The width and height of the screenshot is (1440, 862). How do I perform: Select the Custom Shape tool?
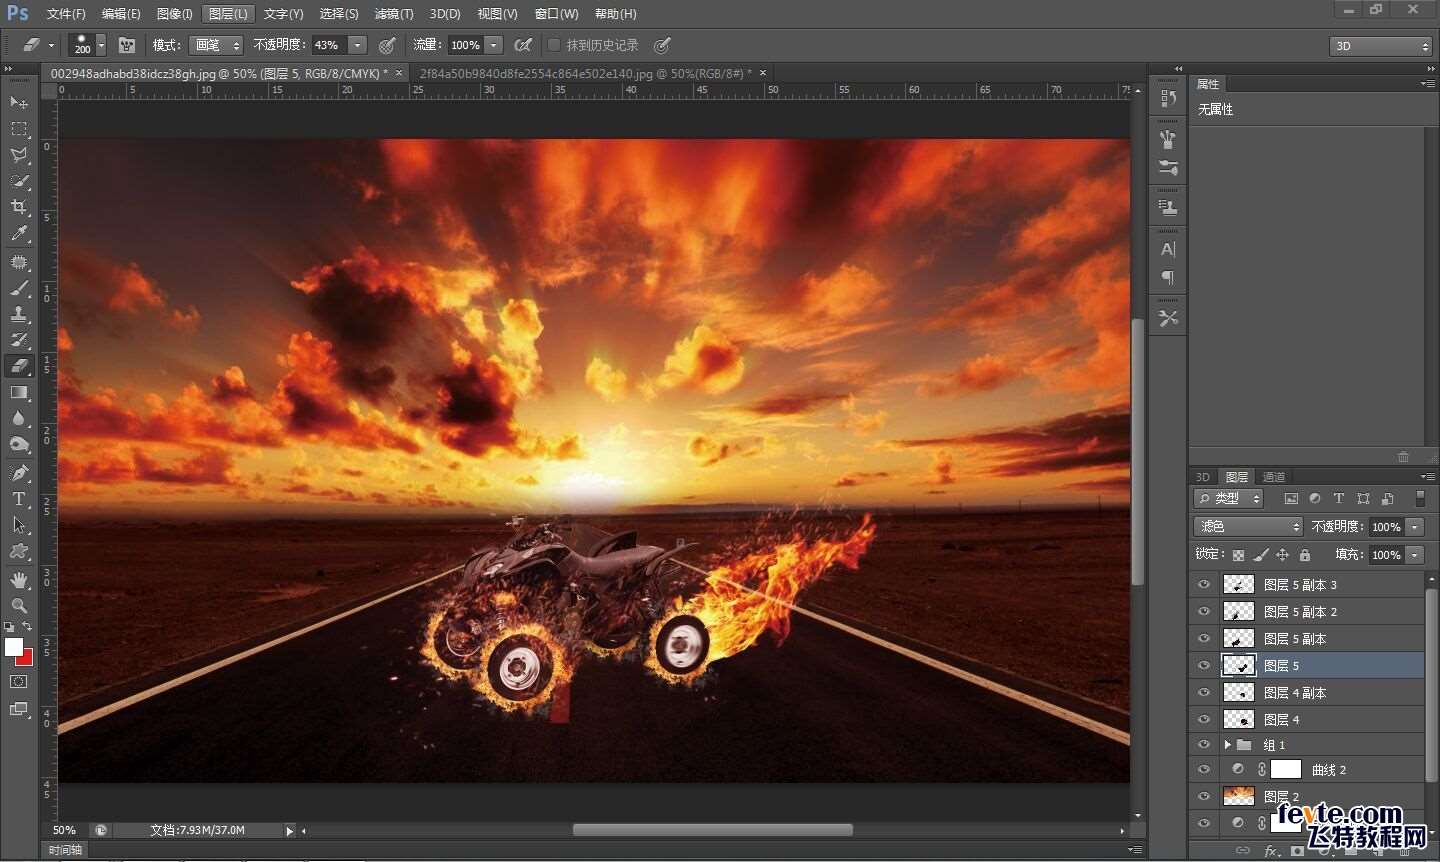coord(19,552)
